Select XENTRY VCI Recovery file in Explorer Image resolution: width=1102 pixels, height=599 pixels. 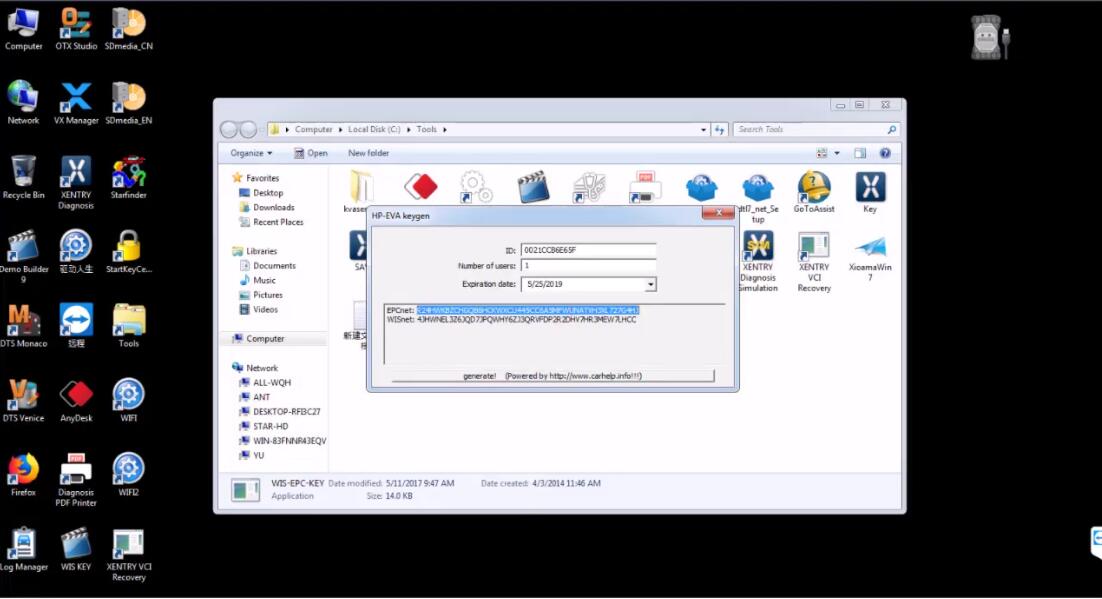pos(814,262)
